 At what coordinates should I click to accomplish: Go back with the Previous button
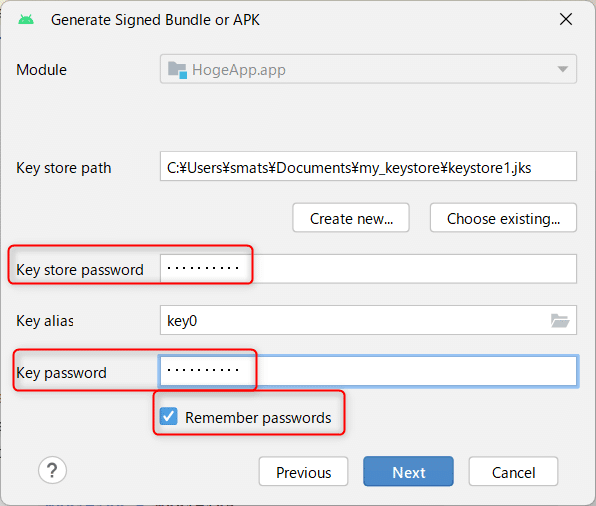(x=303, y=472)
